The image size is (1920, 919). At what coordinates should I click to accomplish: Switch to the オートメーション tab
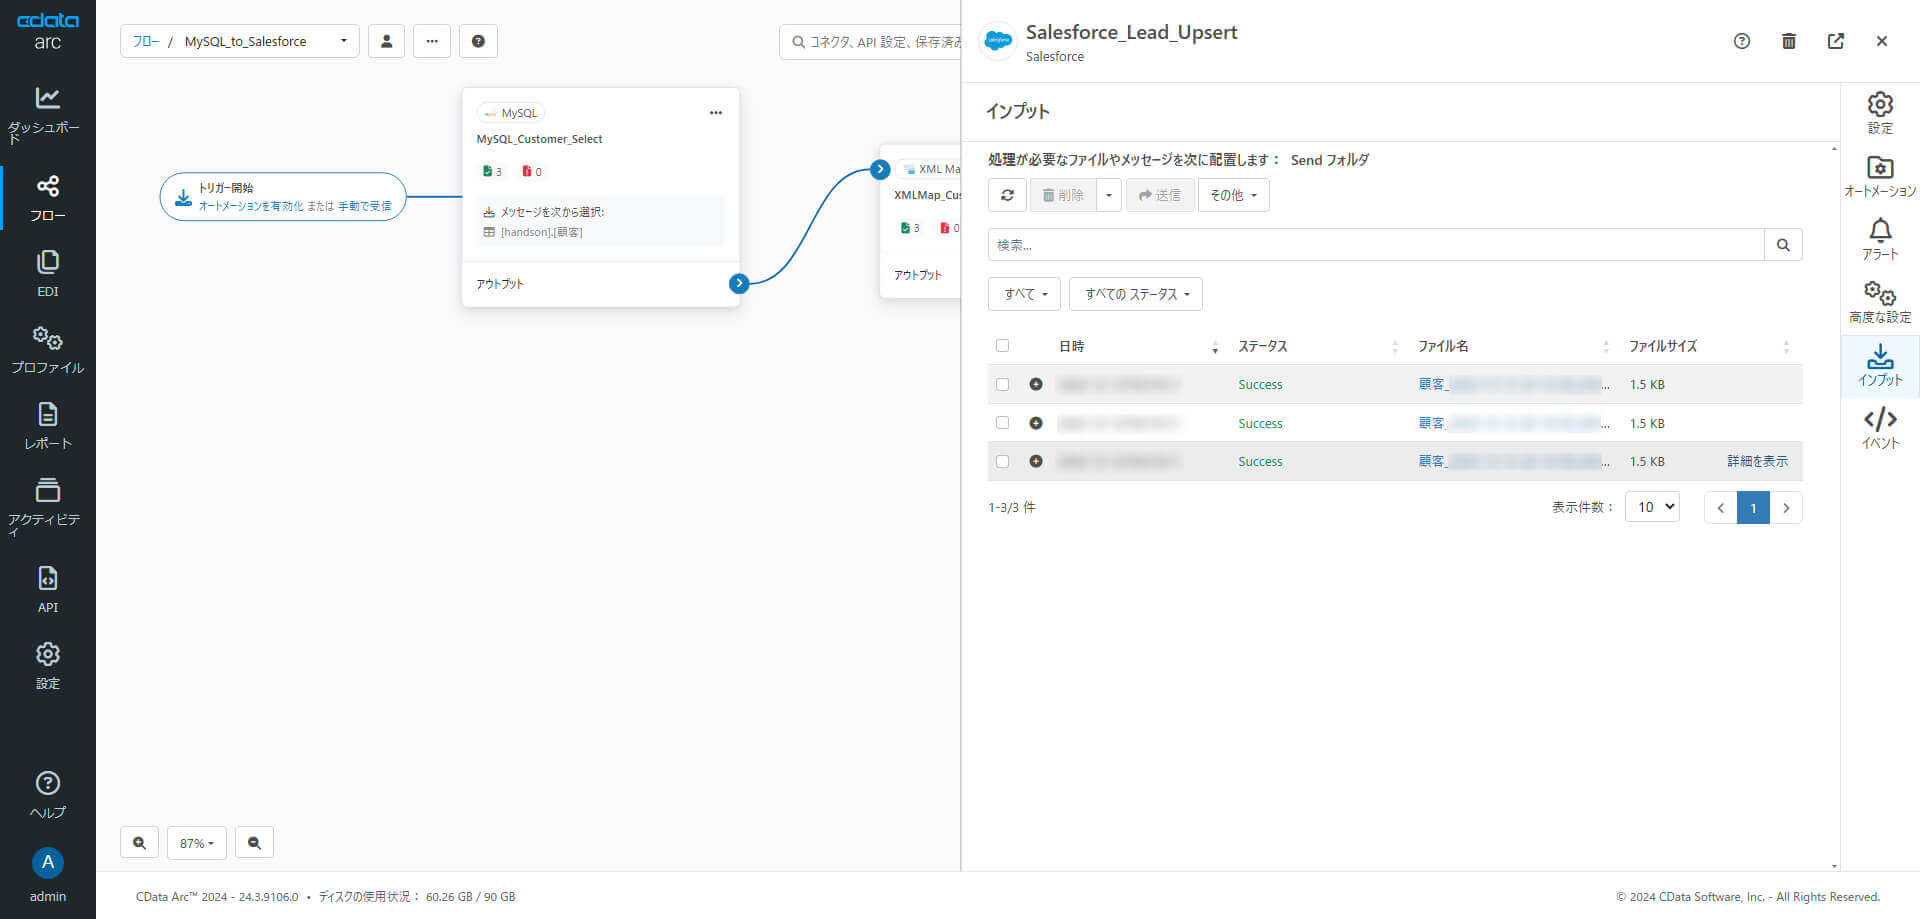pos(1880,176)
